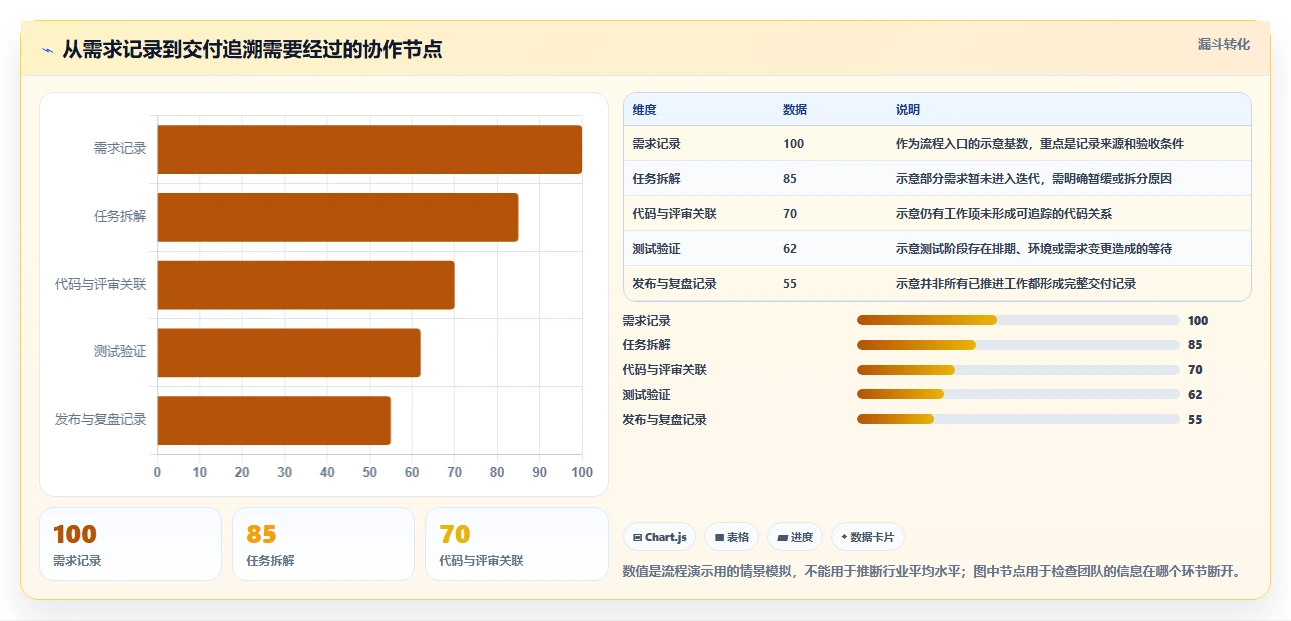Screen dimensions: 1291x621
Task: Open the stat card with value 100
Action: (x=130, y=544)
